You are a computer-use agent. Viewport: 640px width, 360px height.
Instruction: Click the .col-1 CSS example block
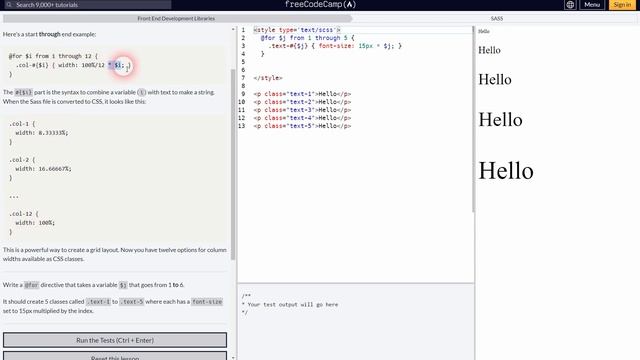(x=38, y=133)
